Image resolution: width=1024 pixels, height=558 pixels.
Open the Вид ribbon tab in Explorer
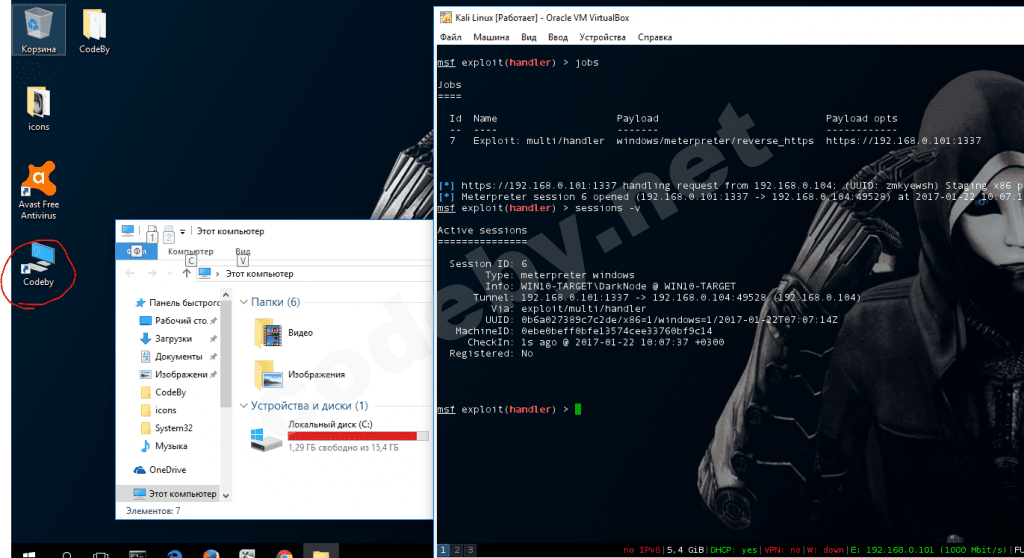242,252
